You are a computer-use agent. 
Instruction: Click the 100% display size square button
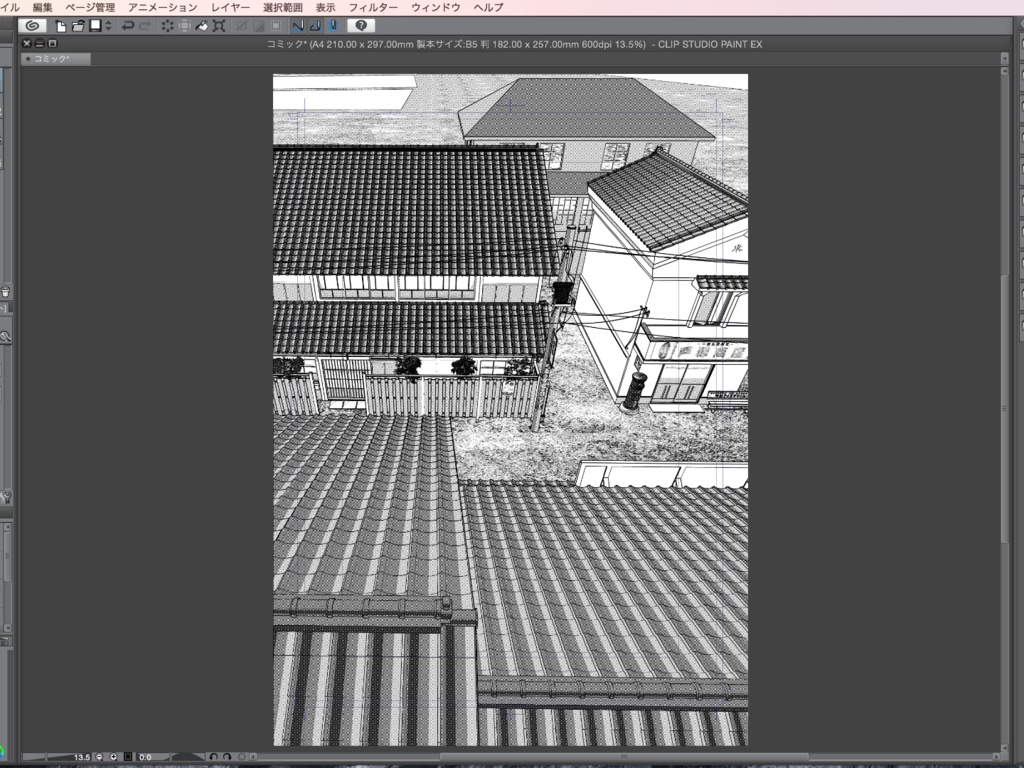pyautogui.click(x=128, y=756)
